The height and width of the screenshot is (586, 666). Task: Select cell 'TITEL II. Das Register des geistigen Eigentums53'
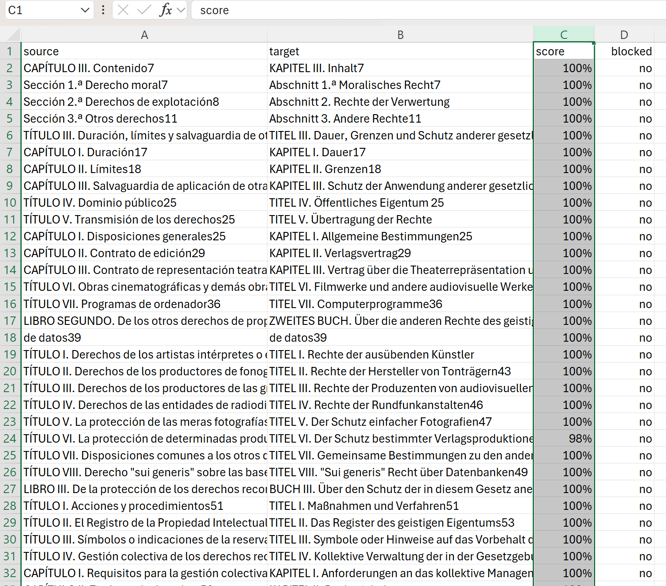coord(400,523)
